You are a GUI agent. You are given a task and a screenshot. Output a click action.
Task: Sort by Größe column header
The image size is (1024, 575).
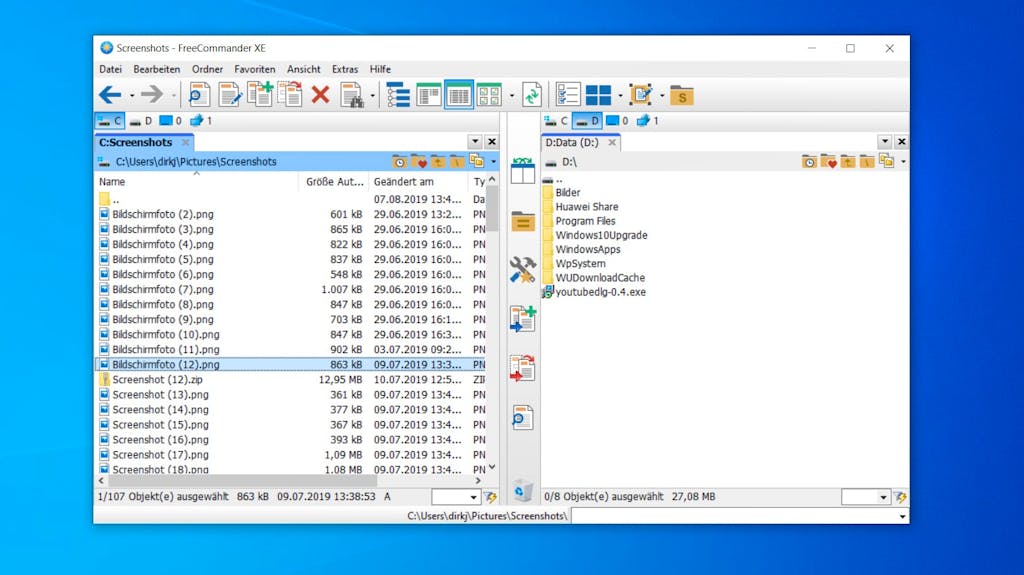(x=334, y=182)
